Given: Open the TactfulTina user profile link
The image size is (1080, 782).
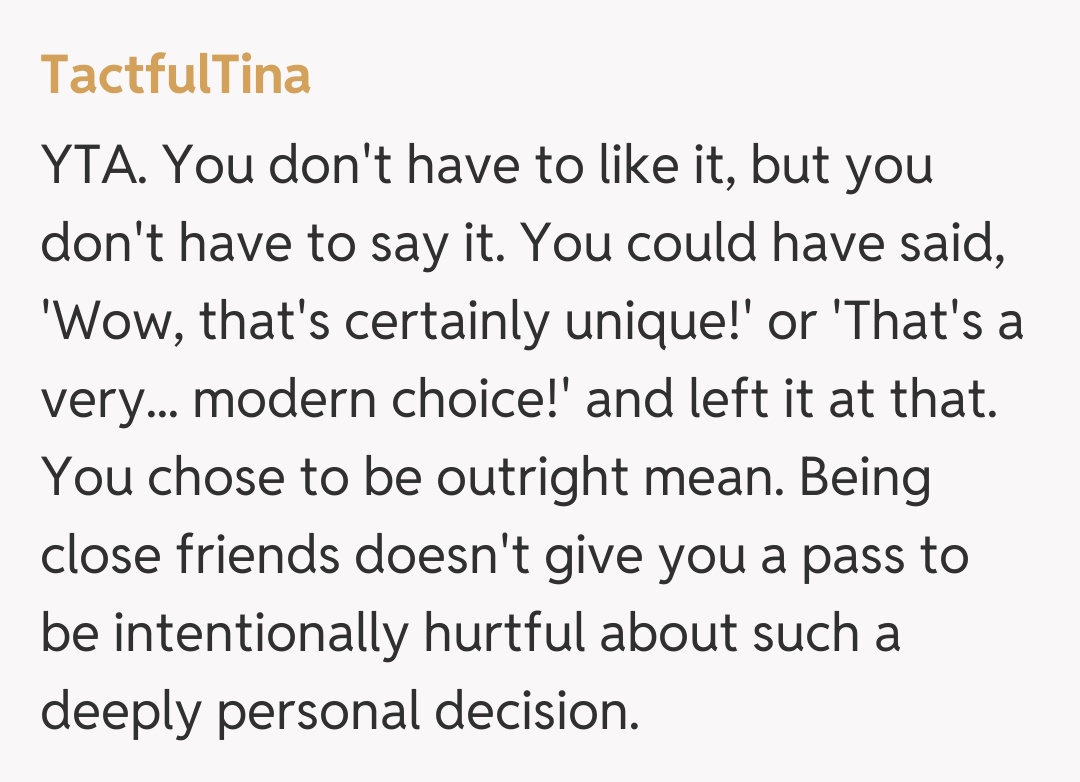Looking at the screenshot, I should [175, 75].
